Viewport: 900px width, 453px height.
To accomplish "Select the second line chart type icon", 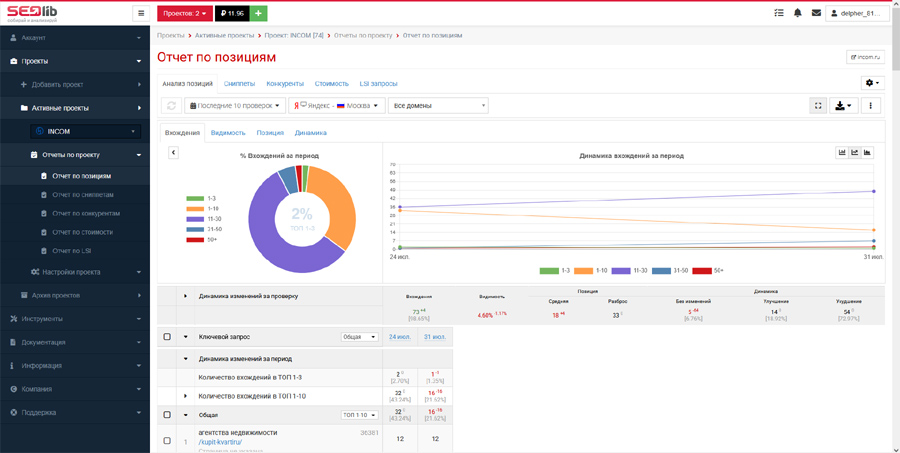I will tap(855, 153).
